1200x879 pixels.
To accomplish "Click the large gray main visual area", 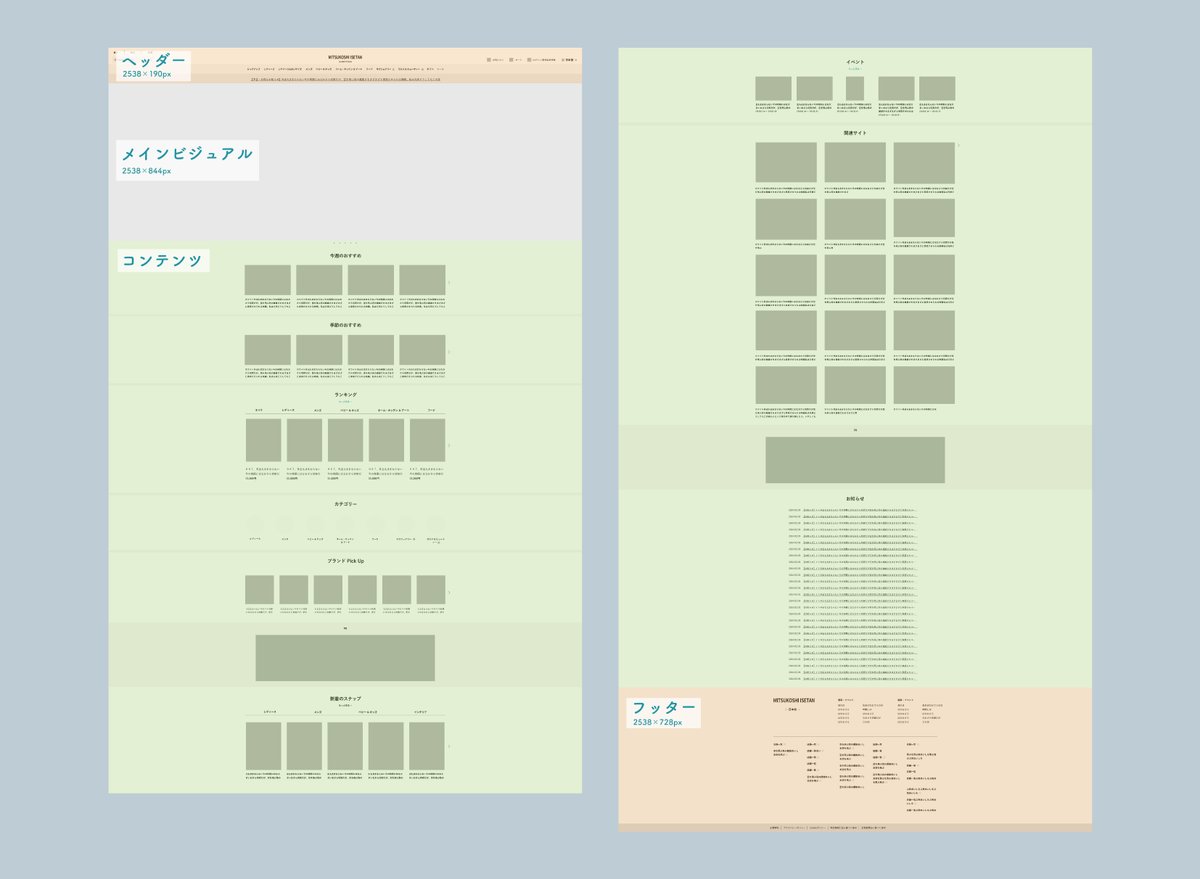I will (345, 162).
